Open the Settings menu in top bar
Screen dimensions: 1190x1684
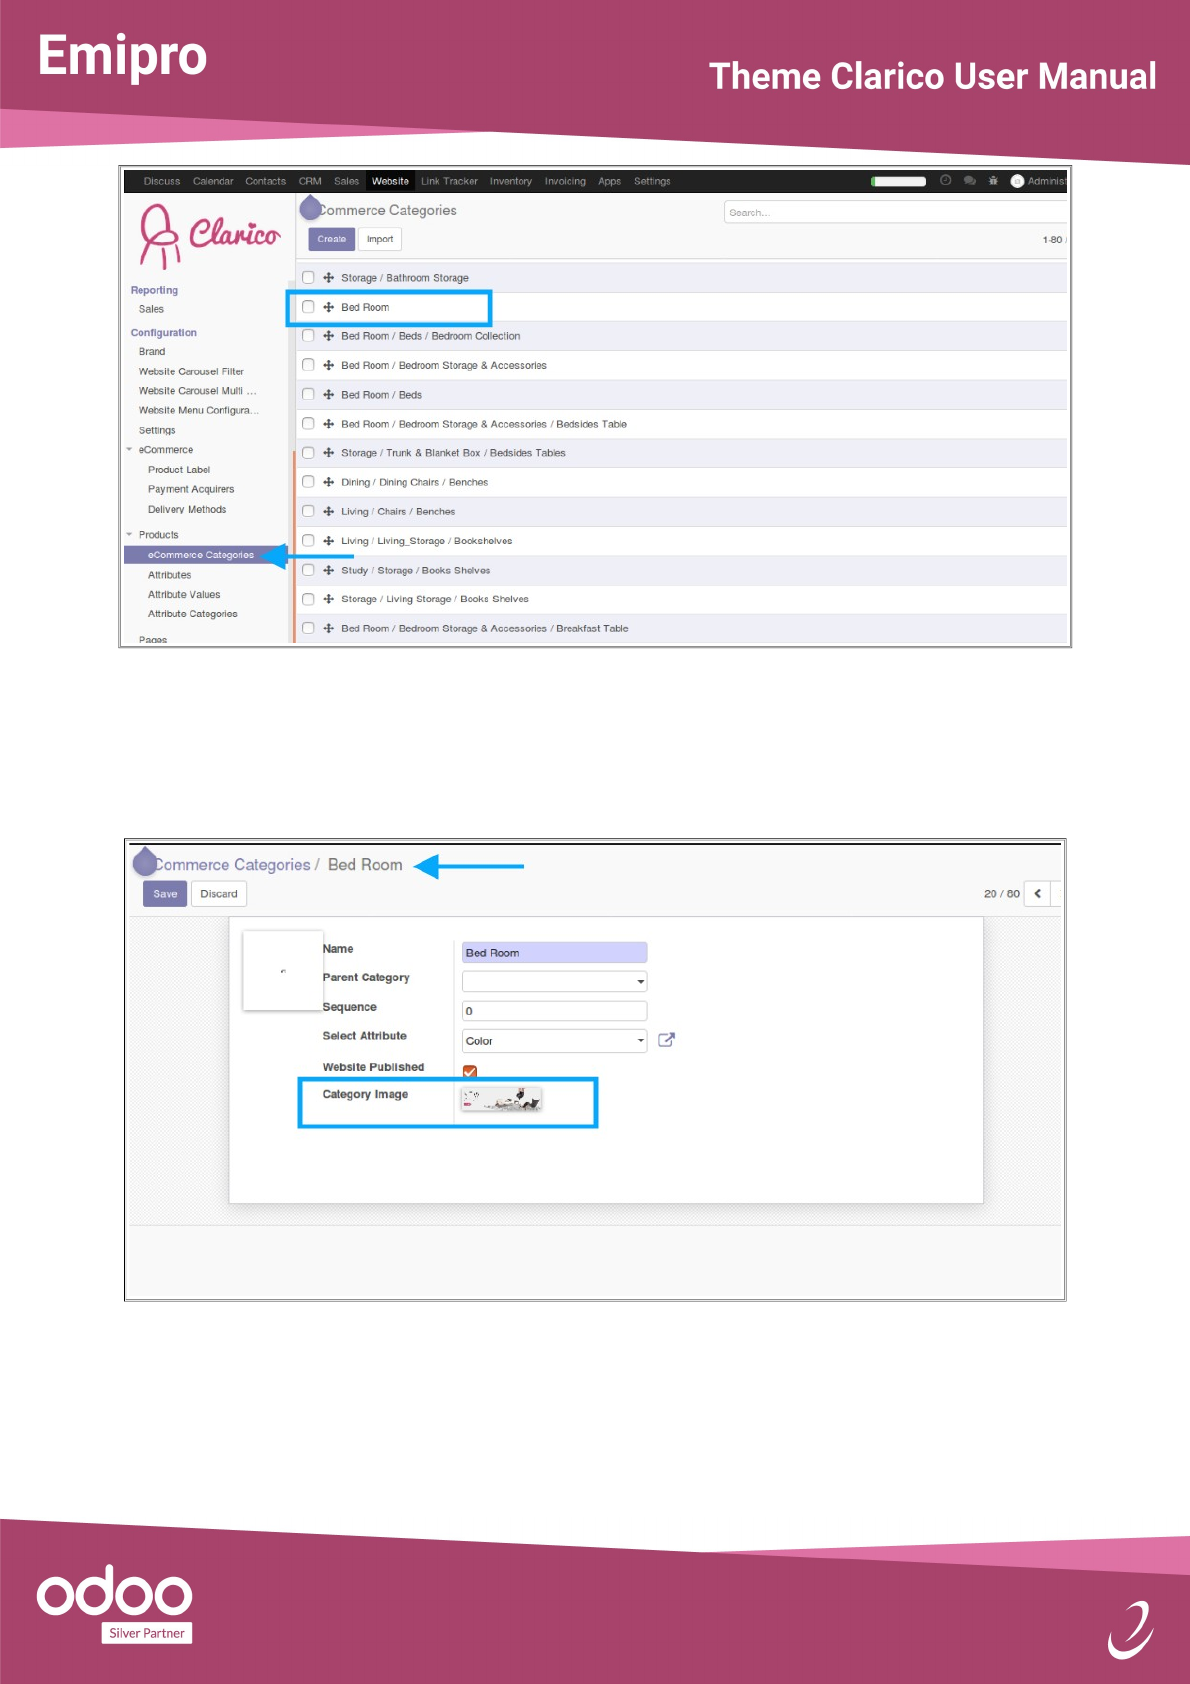pyautogui.click(x=652, y=181)
